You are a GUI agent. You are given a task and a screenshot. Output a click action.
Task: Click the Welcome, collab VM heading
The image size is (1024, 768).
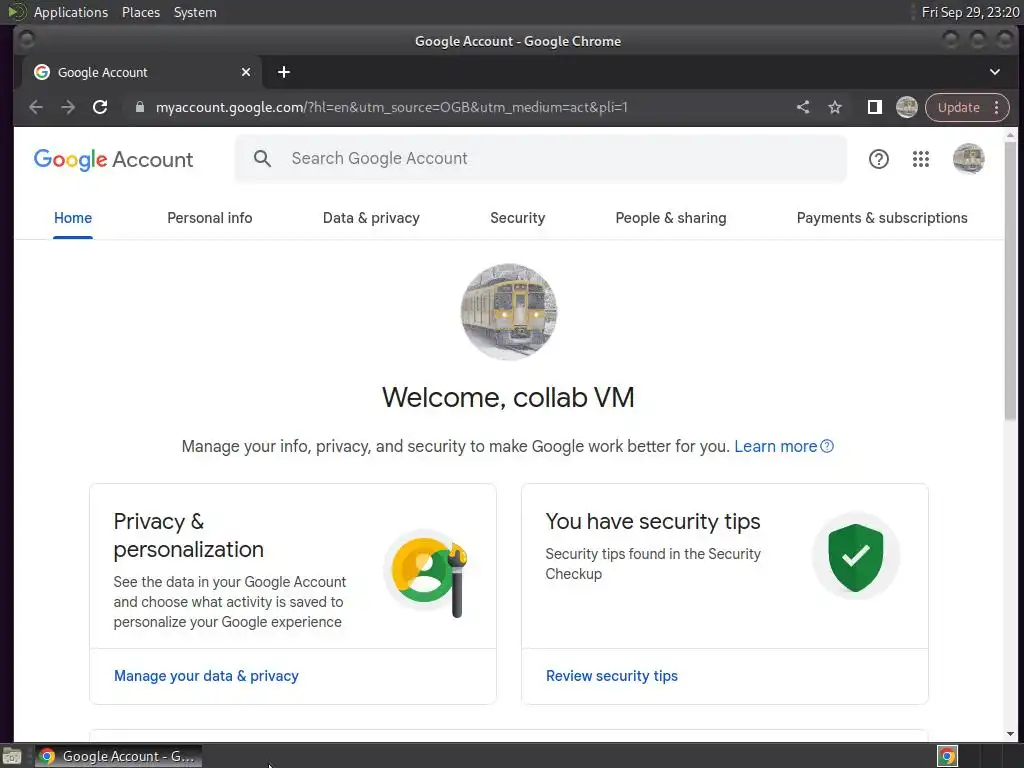coord(508,397)
